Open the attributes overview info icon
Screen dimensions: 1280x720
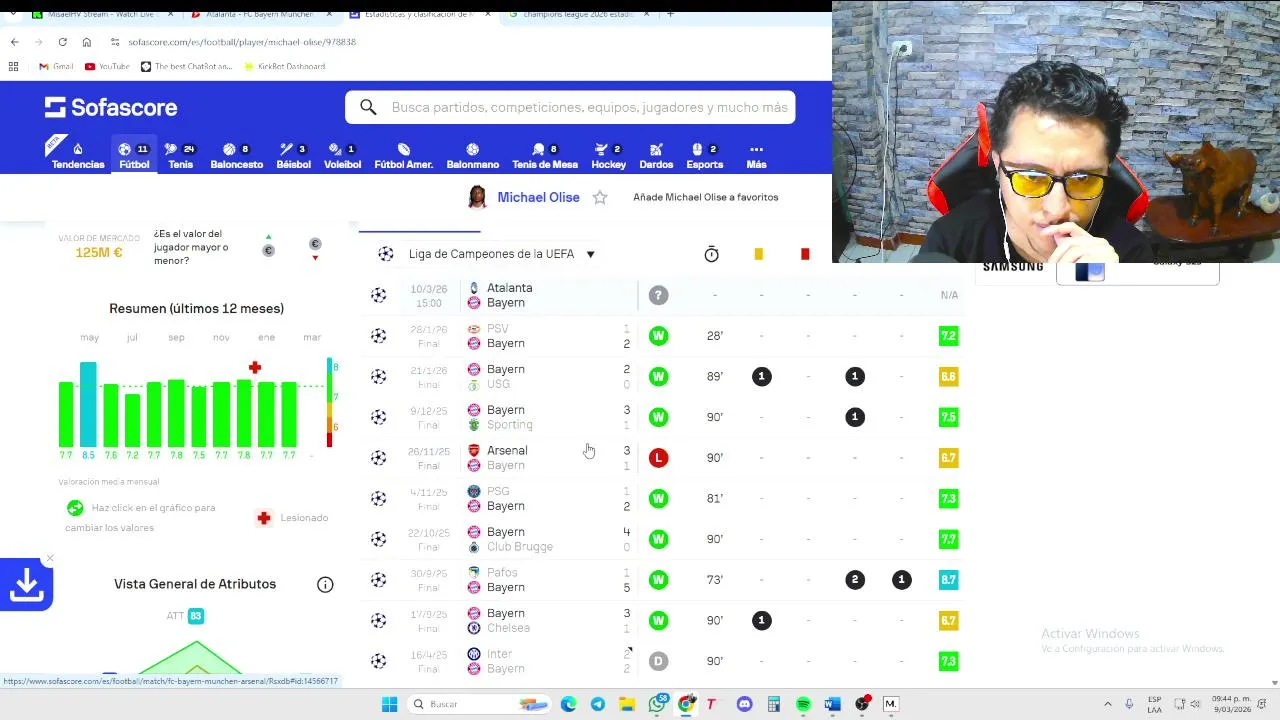point(325,585)
